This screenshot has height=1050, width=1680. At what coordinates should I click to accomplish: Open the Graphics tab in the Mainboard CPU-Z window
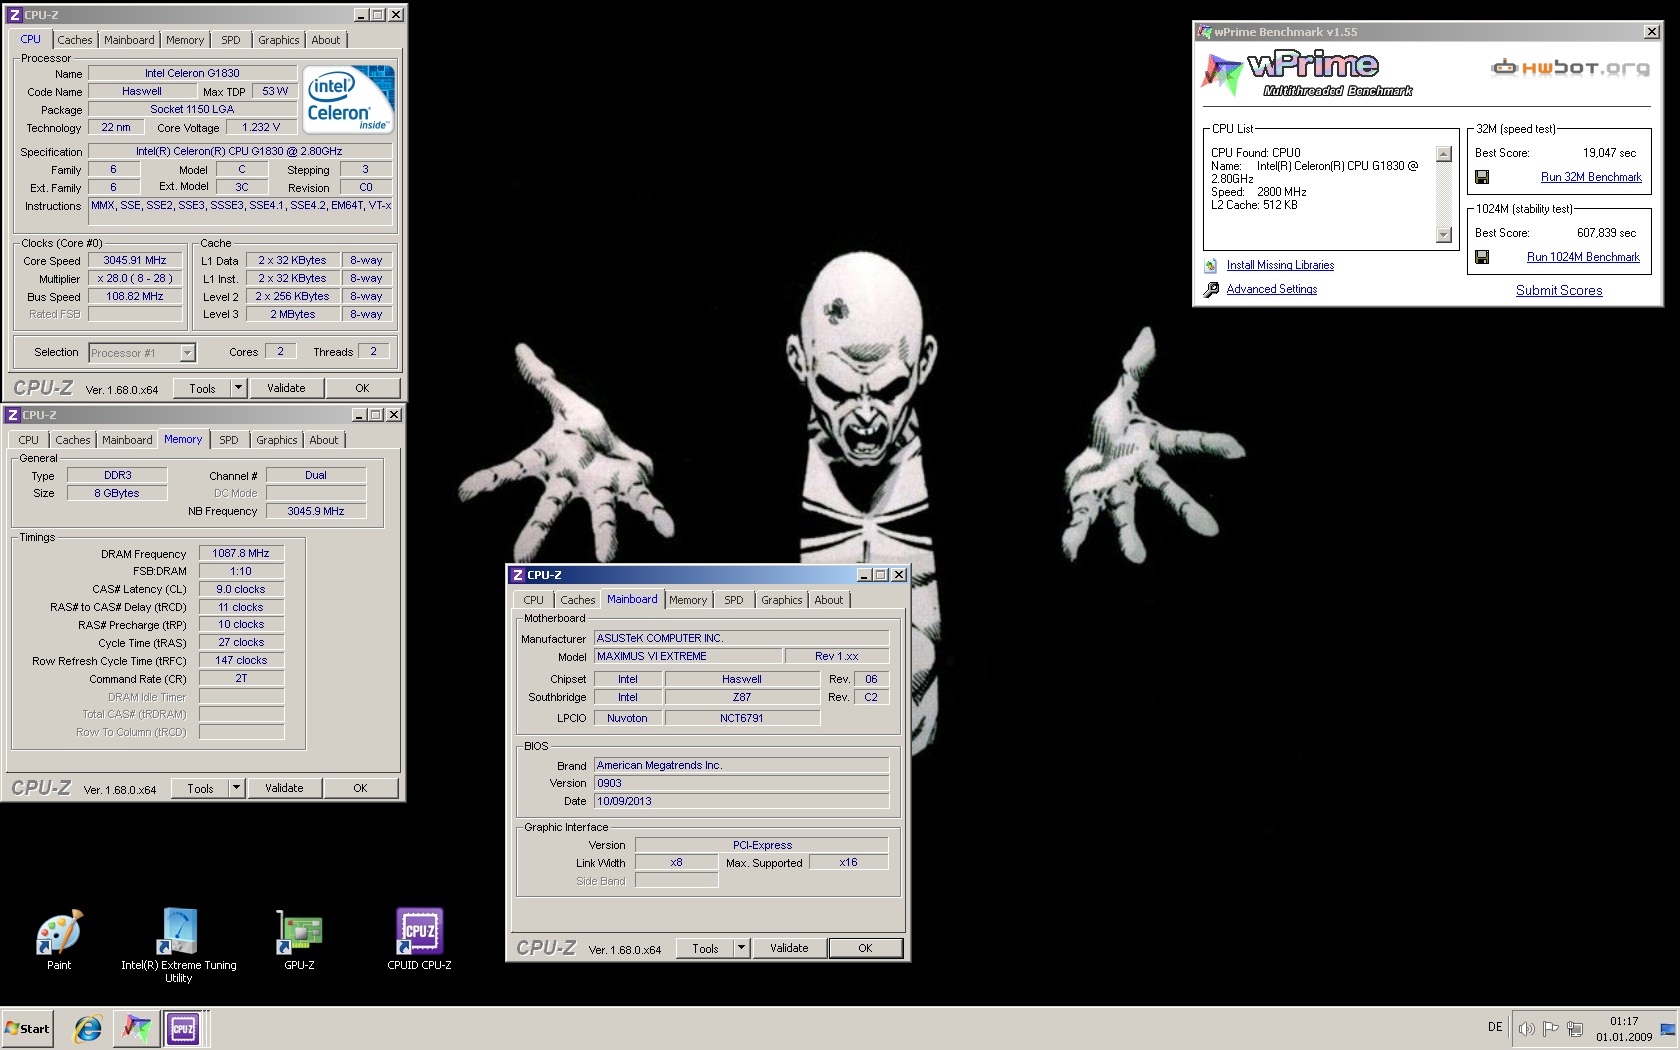[781, 600]
